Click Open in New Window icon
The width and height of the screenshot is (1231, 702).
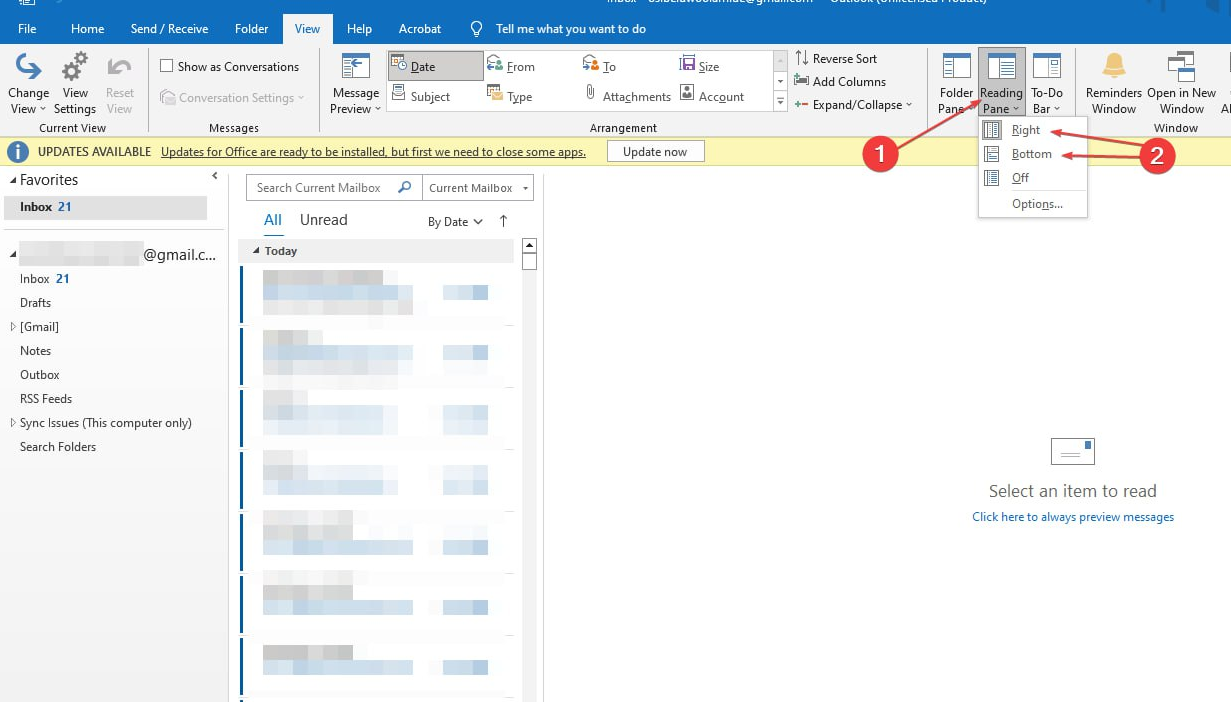(x=1181, y=67)
